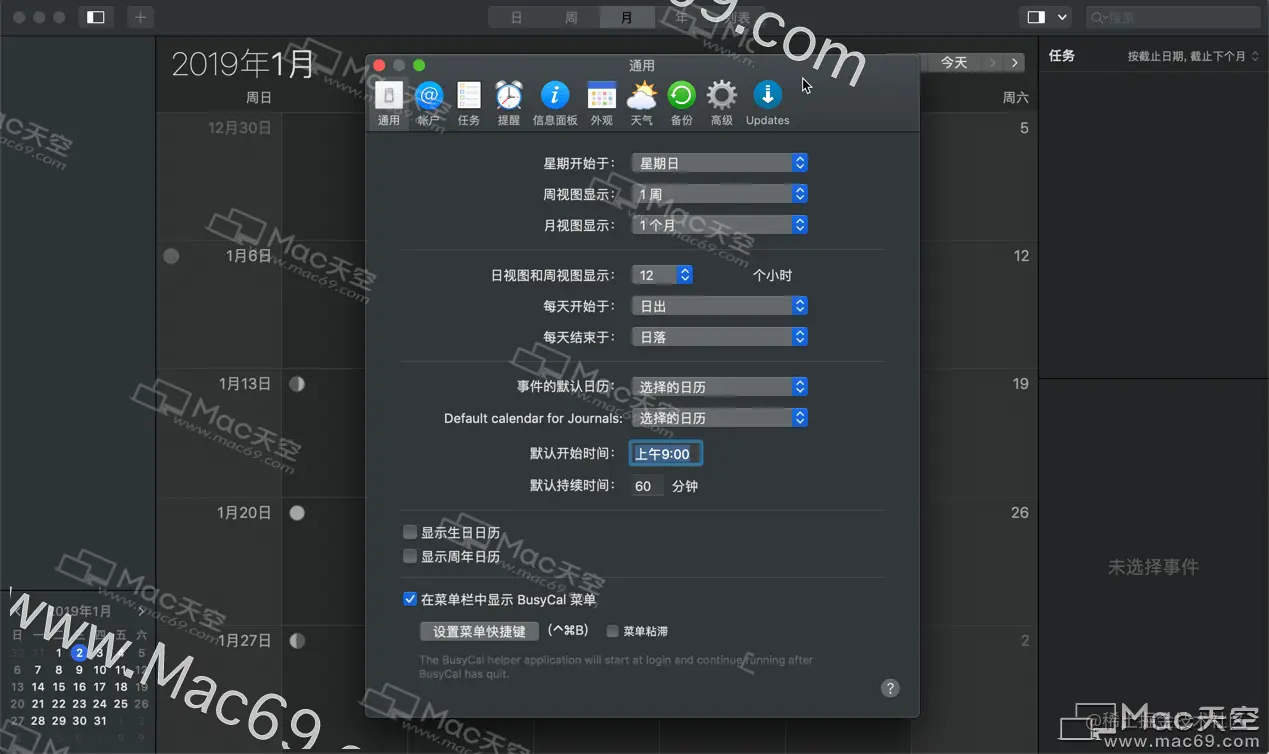Image resolution: width=1269 pixels, height=754 pixels.
Task: Enable the 菜单粘滞 checkbox
Action: point(613,631)
